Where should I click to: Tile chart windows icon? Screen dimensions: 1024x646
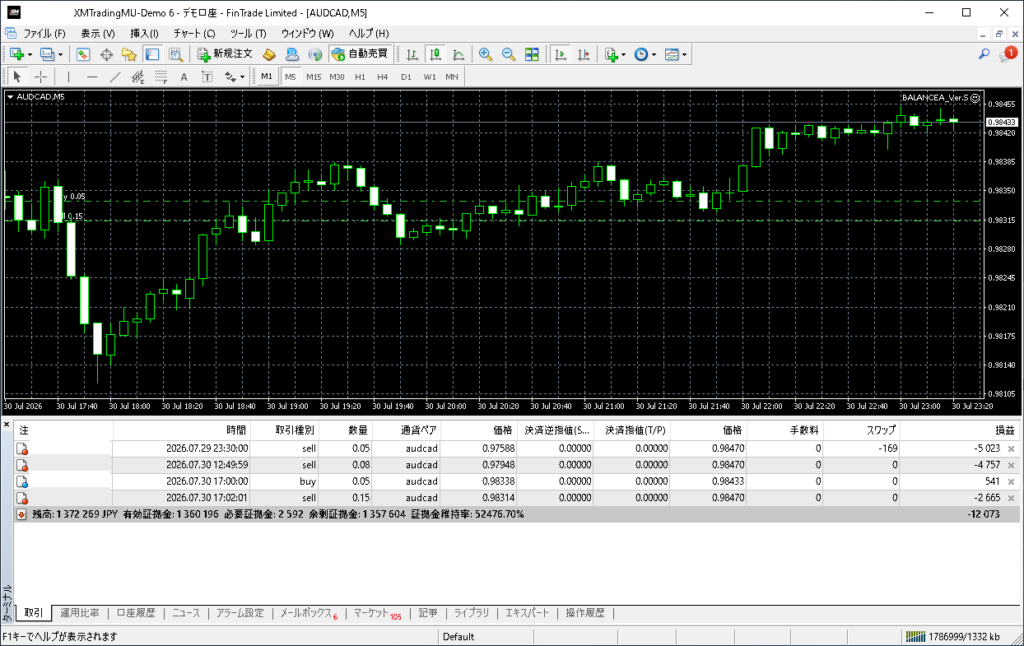tap(532, 54)
